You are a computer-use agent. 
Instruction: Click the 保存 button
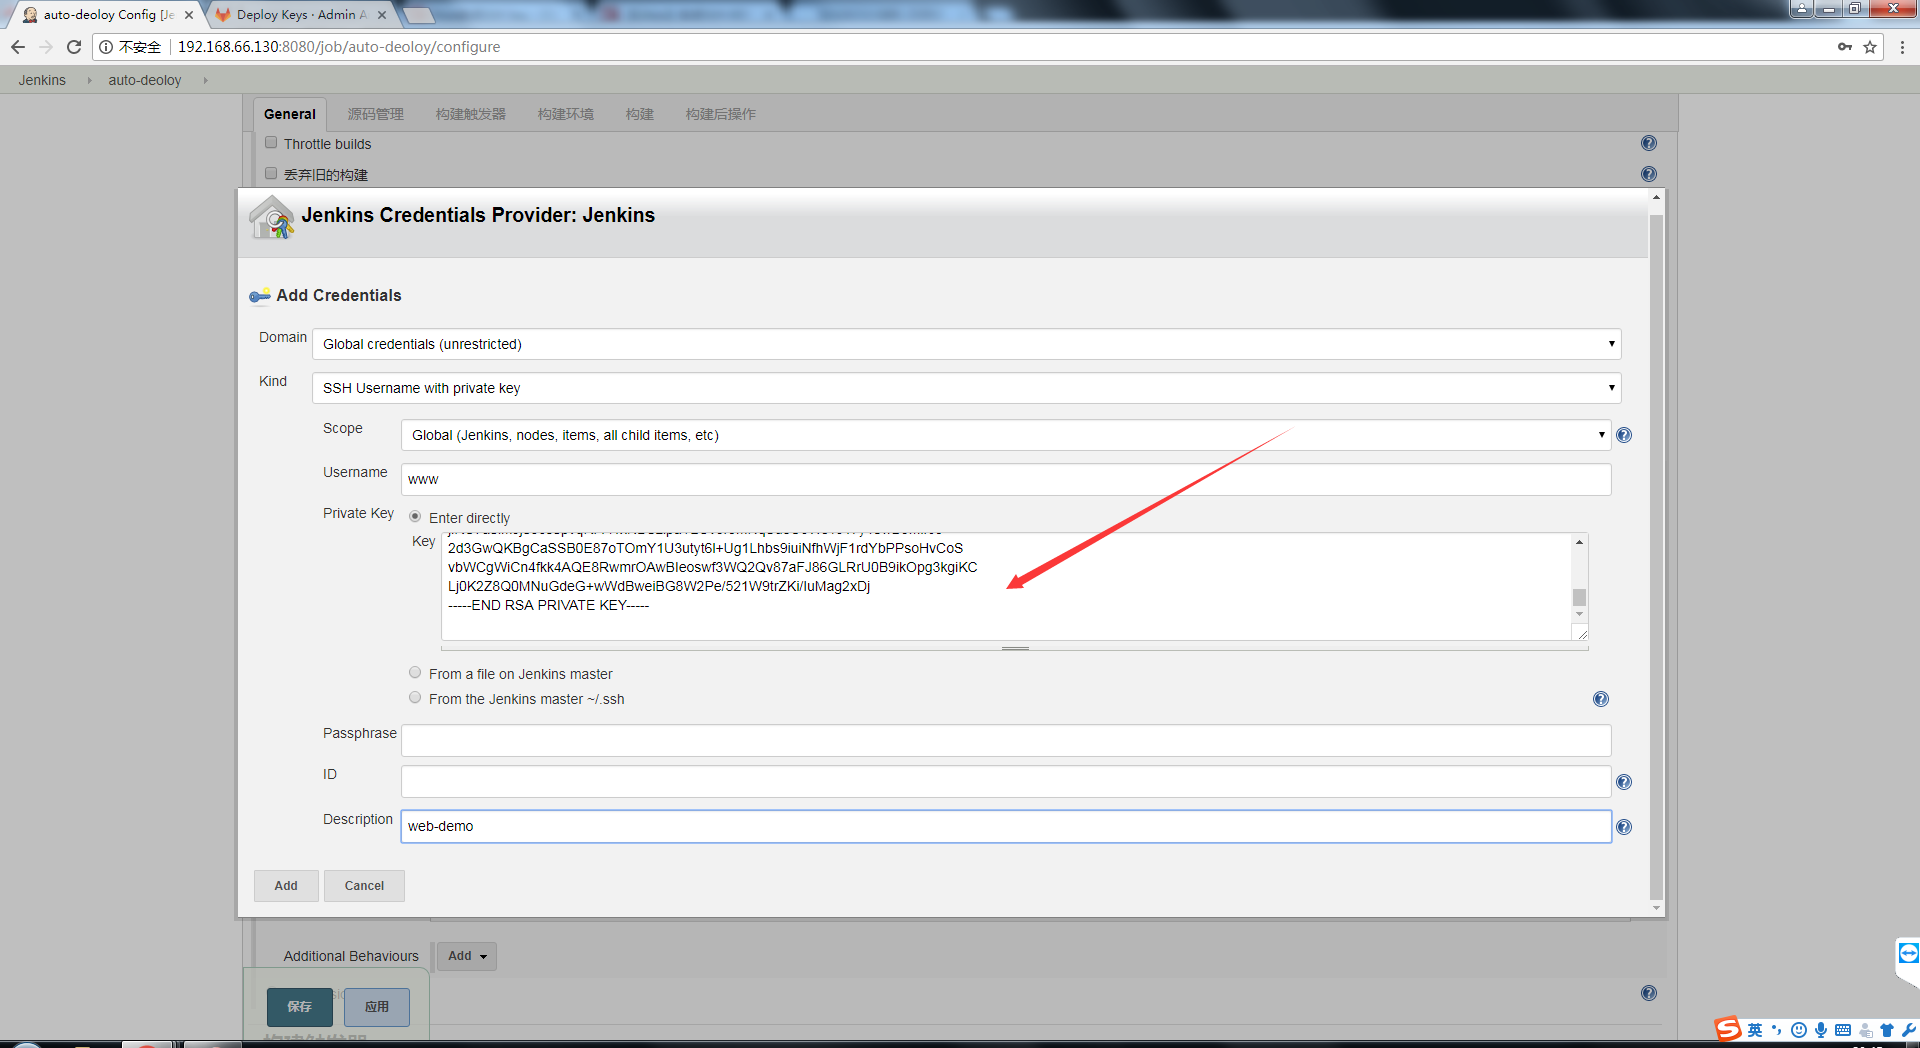click(x=300, y=1007)
